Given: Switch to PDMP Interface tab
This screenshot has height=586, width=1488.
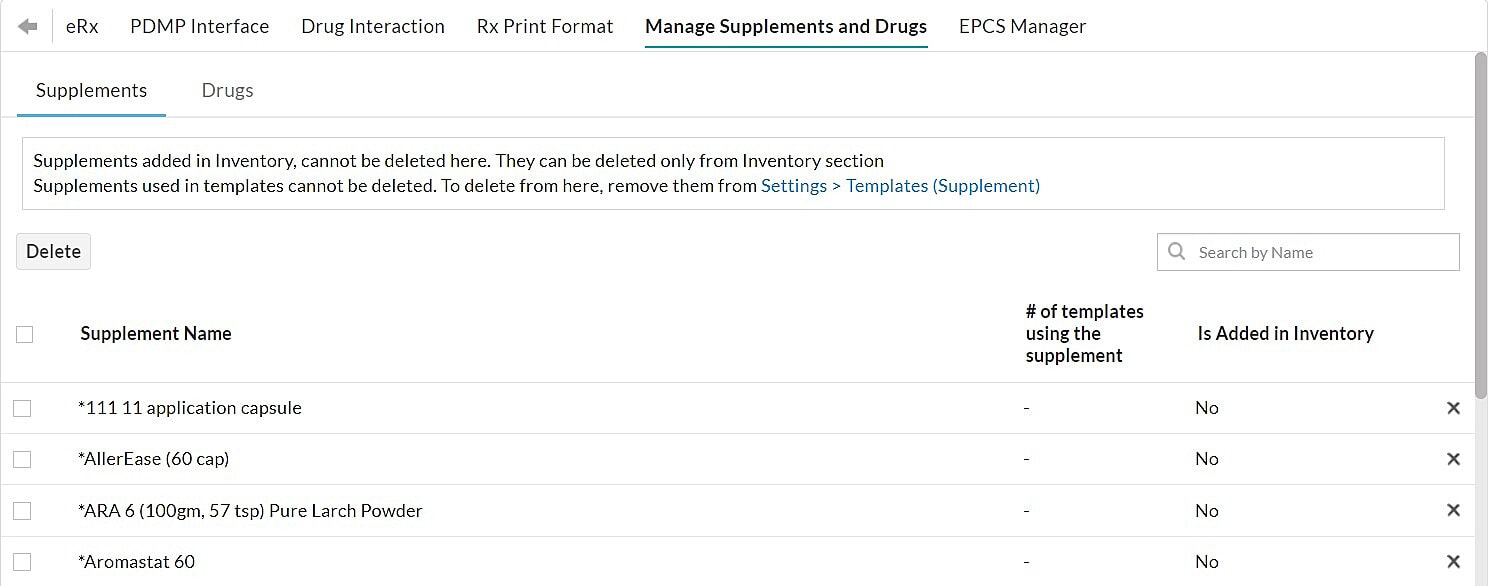Looking at the screenshot, I should pos(199,27).
